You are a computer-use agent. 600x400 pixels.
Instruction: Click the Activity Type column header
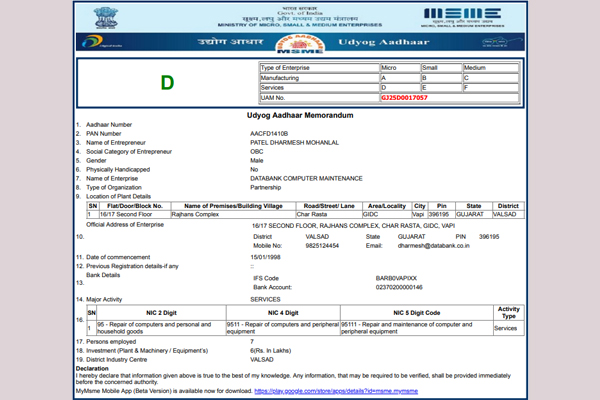point(509,313)
